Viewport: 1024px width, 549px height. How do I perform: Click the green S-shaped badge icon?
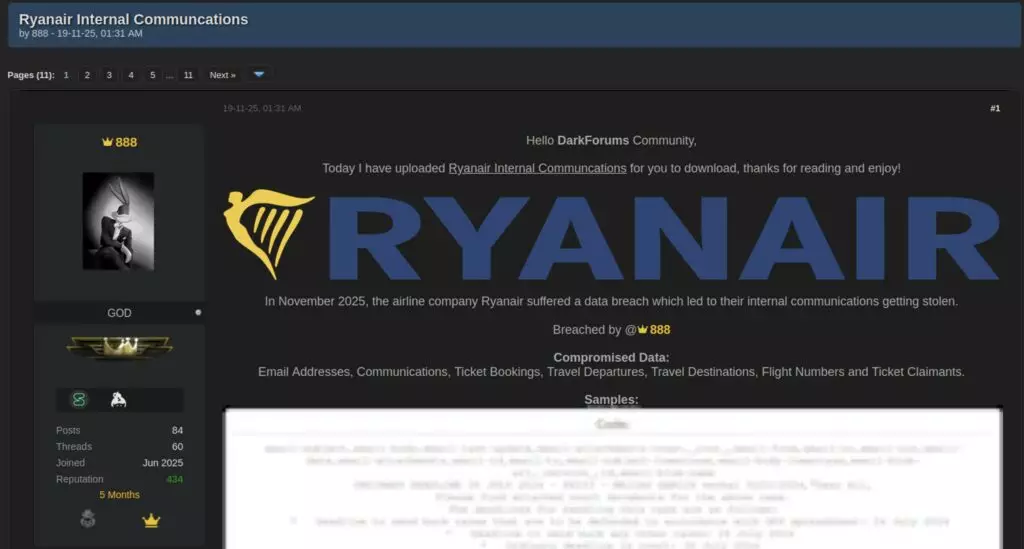click(x=79, y=400)
